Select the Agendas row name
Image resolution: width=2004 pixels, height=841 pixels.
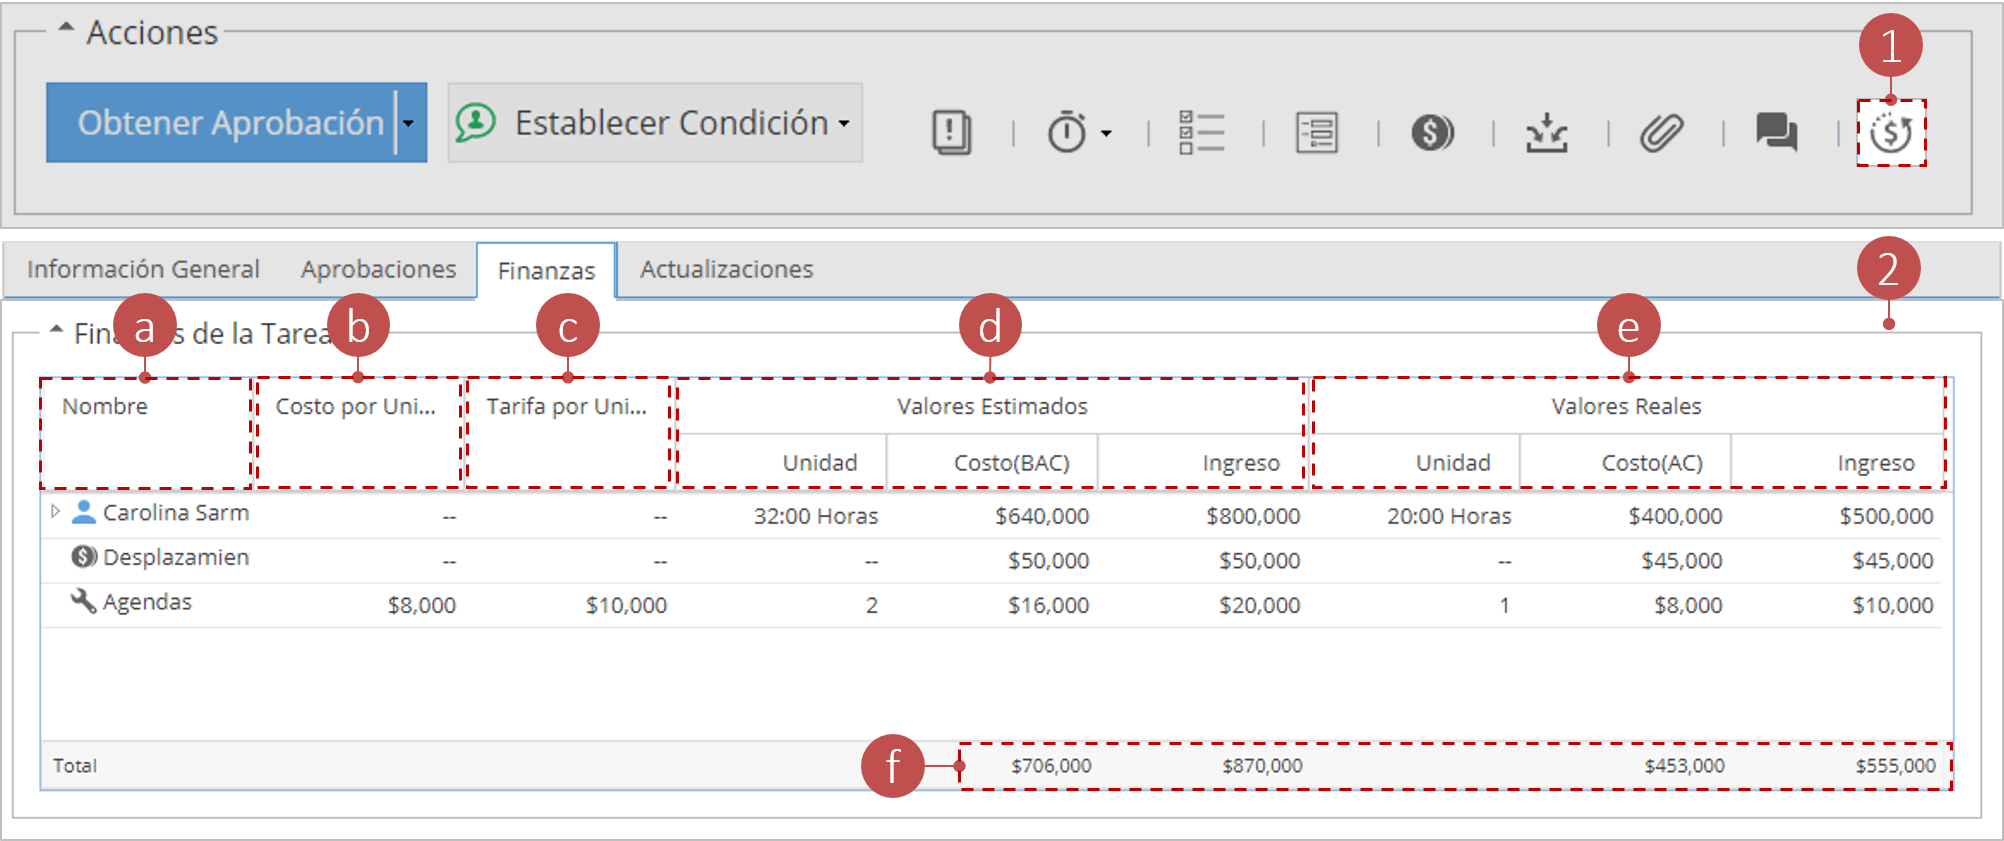147,602
